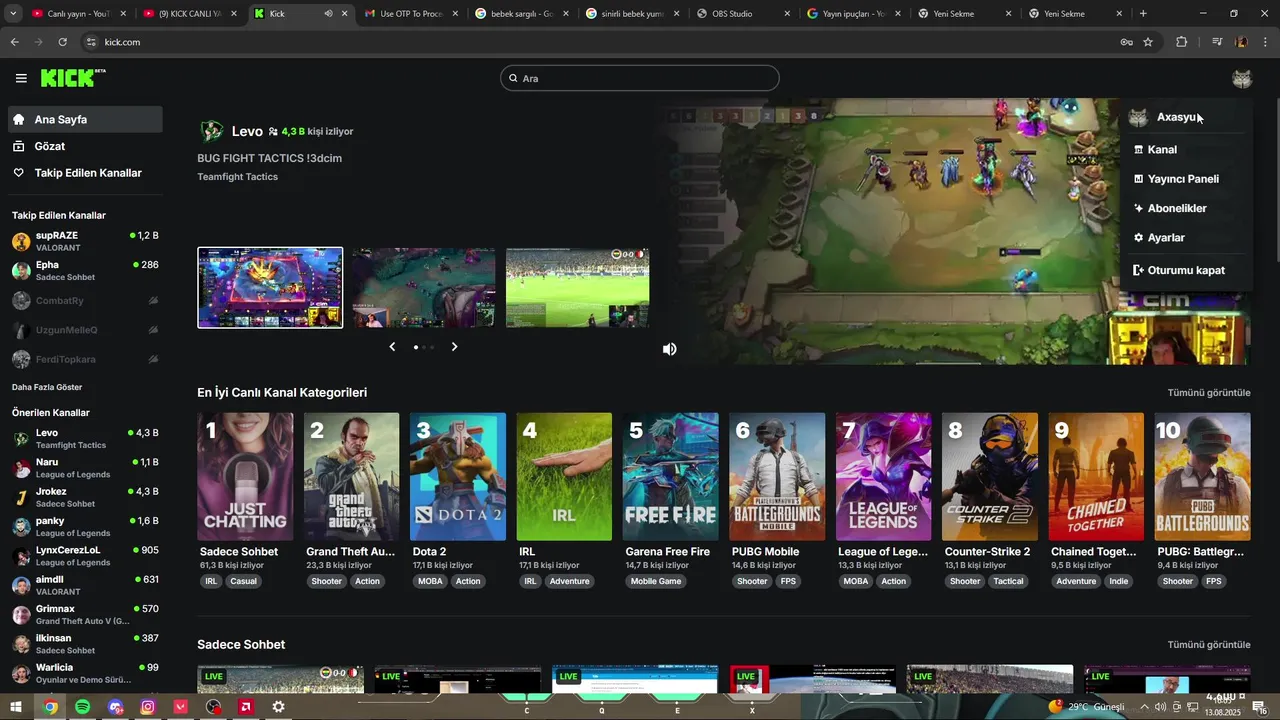1280x720 pixels.
Task: Open Chrome extensions puzzle icon
Action: coord(1182,42)
